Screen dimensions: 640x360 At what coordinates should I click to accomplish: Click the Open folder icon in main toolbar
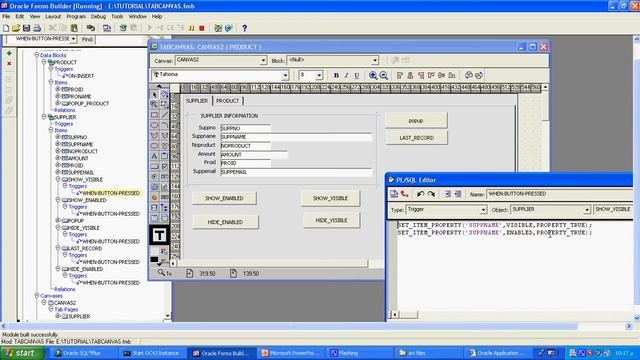[16, 28]
